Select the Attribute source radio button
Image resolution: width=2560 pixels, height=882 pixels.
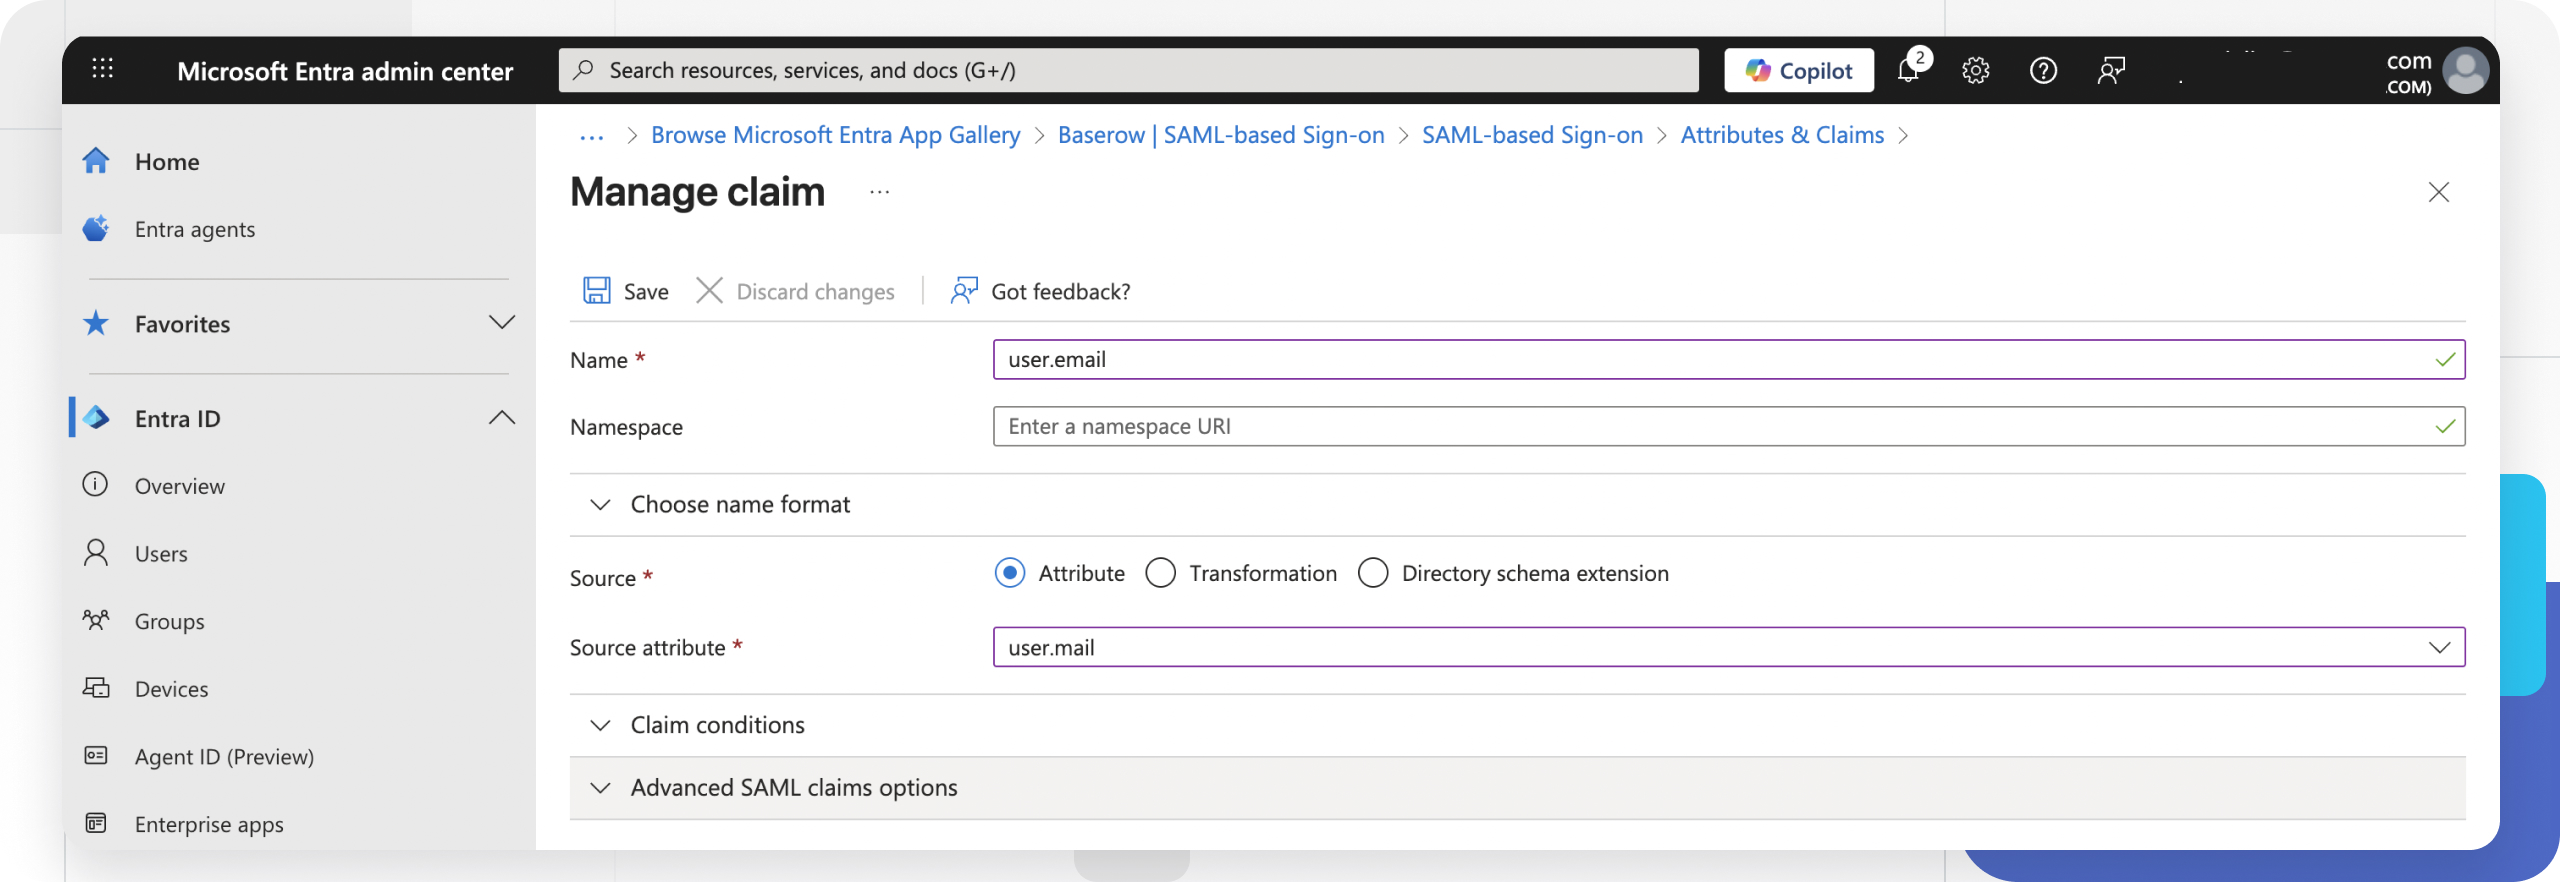pos(1010,573)
